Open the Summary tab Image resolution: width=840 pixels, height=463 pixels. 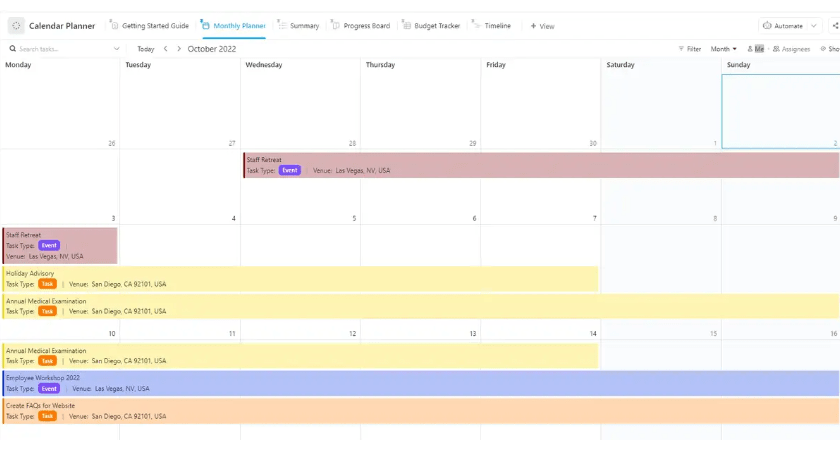click(x=298, y=26)
